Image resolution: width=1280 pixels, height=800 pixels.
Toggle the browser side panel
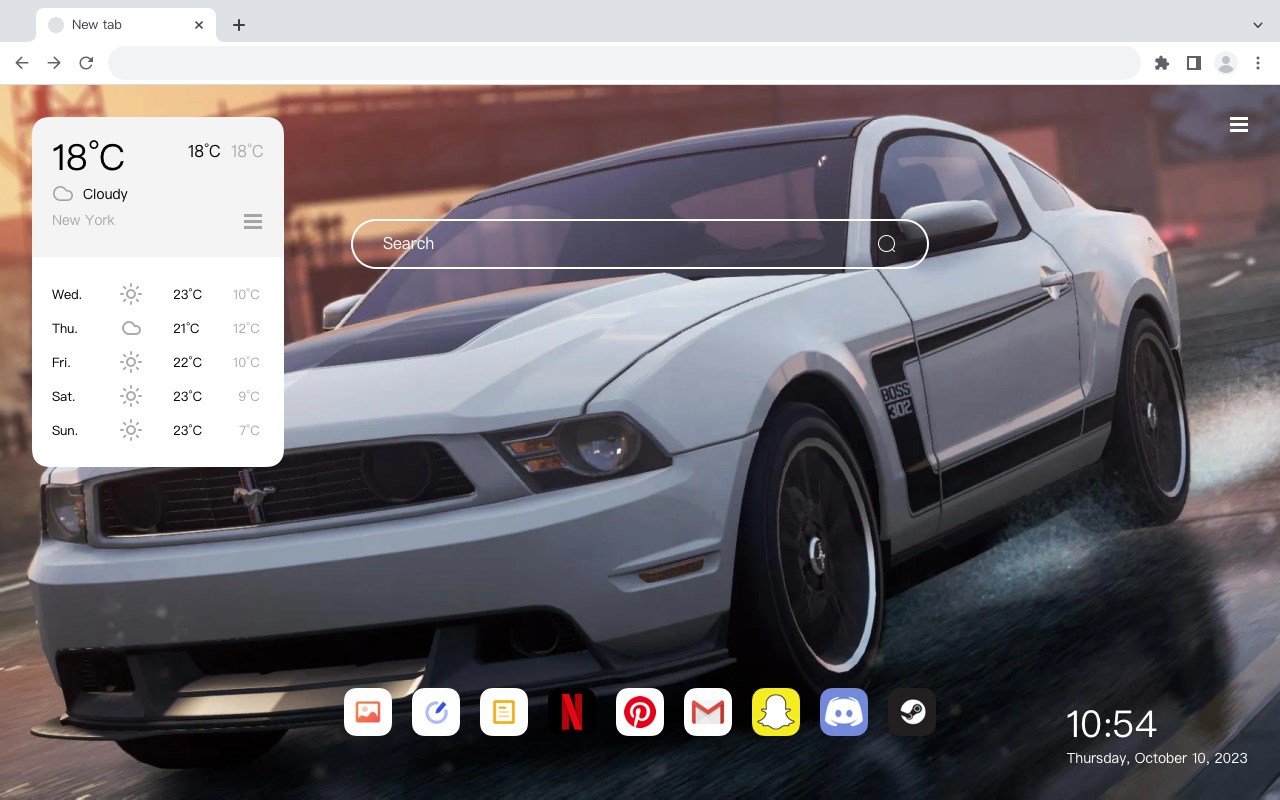1193,63
